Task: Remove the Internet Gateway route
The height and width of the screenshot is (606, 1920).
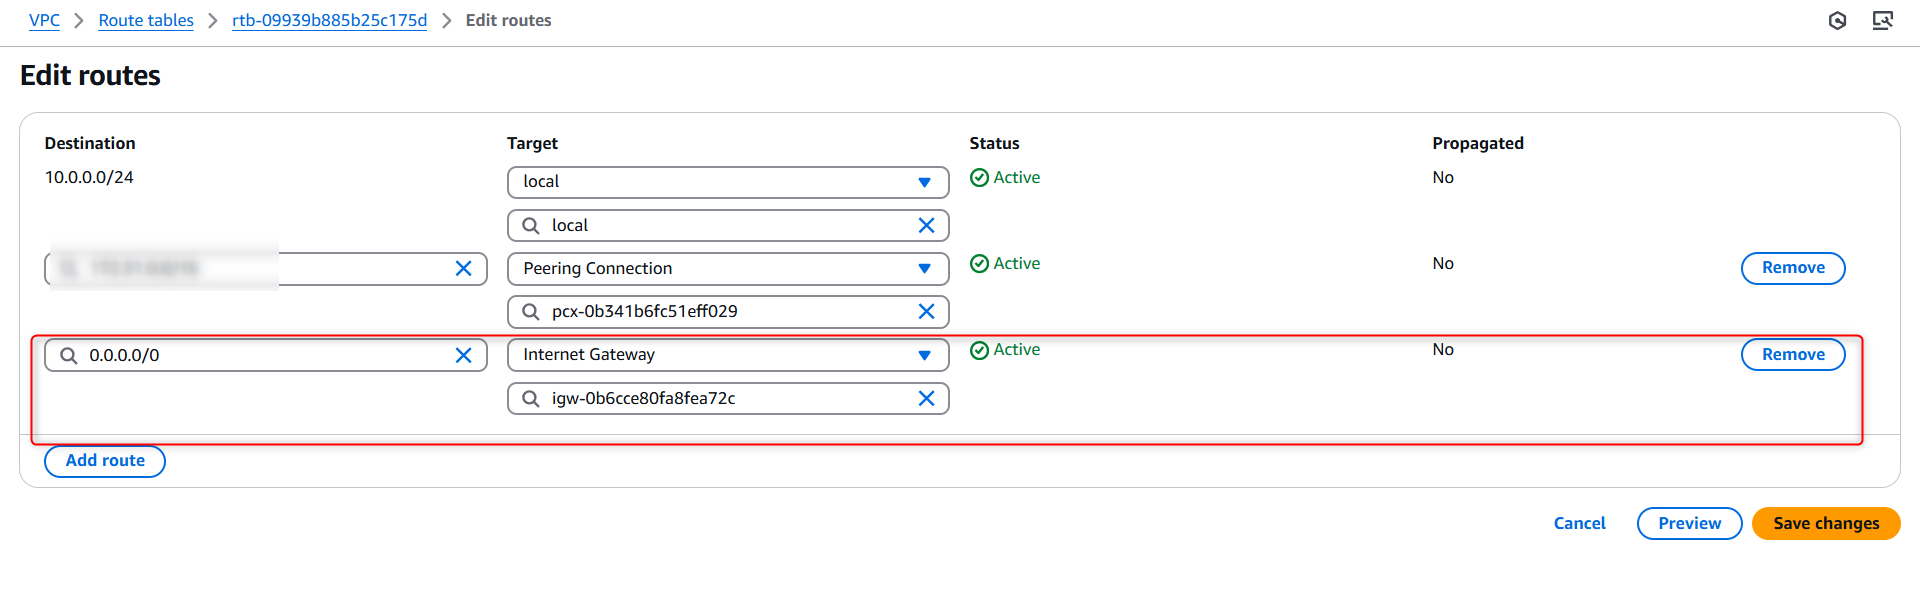Action: tap(1792, 354)
